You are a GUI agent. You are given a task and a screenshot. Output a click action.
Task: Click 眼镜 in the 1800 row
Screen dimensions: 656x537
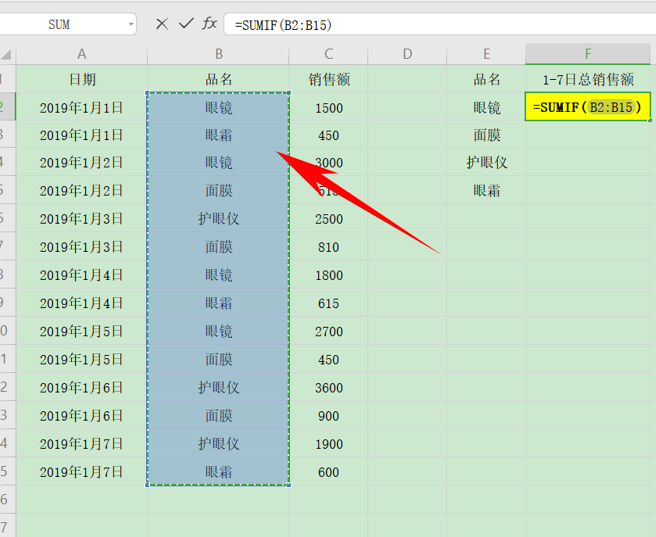[218, 275]
